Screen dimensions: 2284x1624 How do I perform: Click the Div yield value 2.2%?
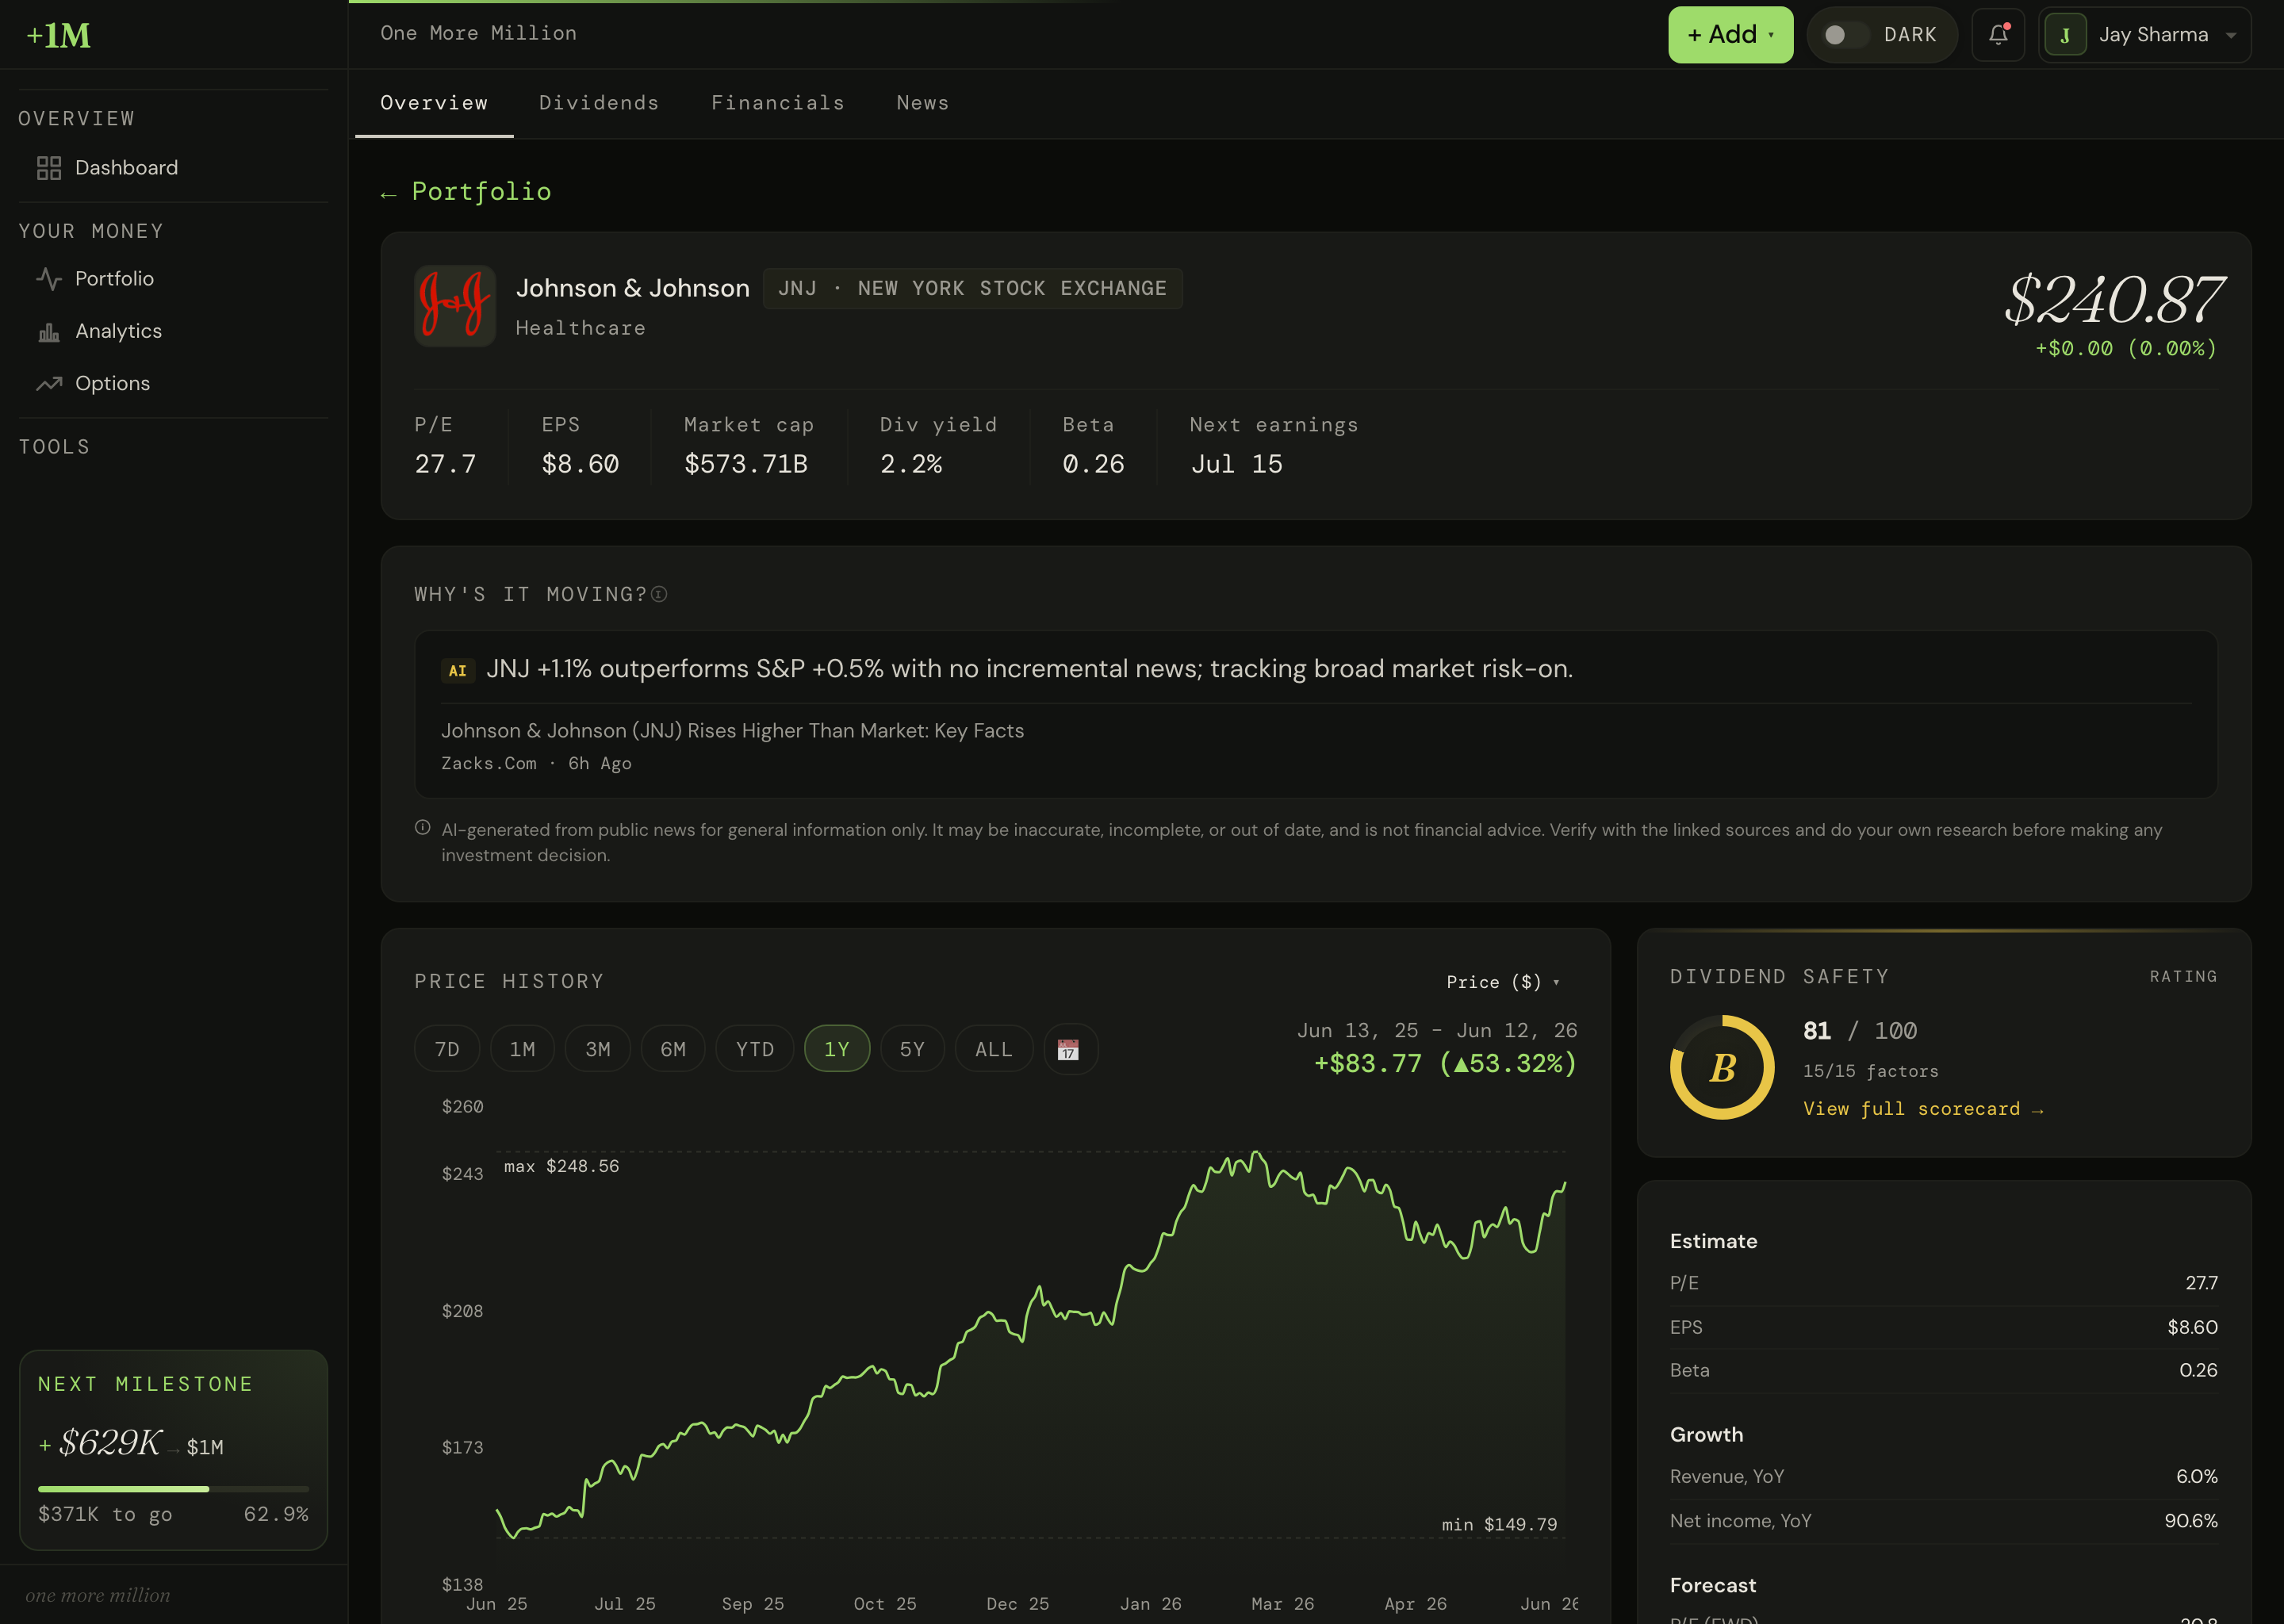(x=911, y=464)
